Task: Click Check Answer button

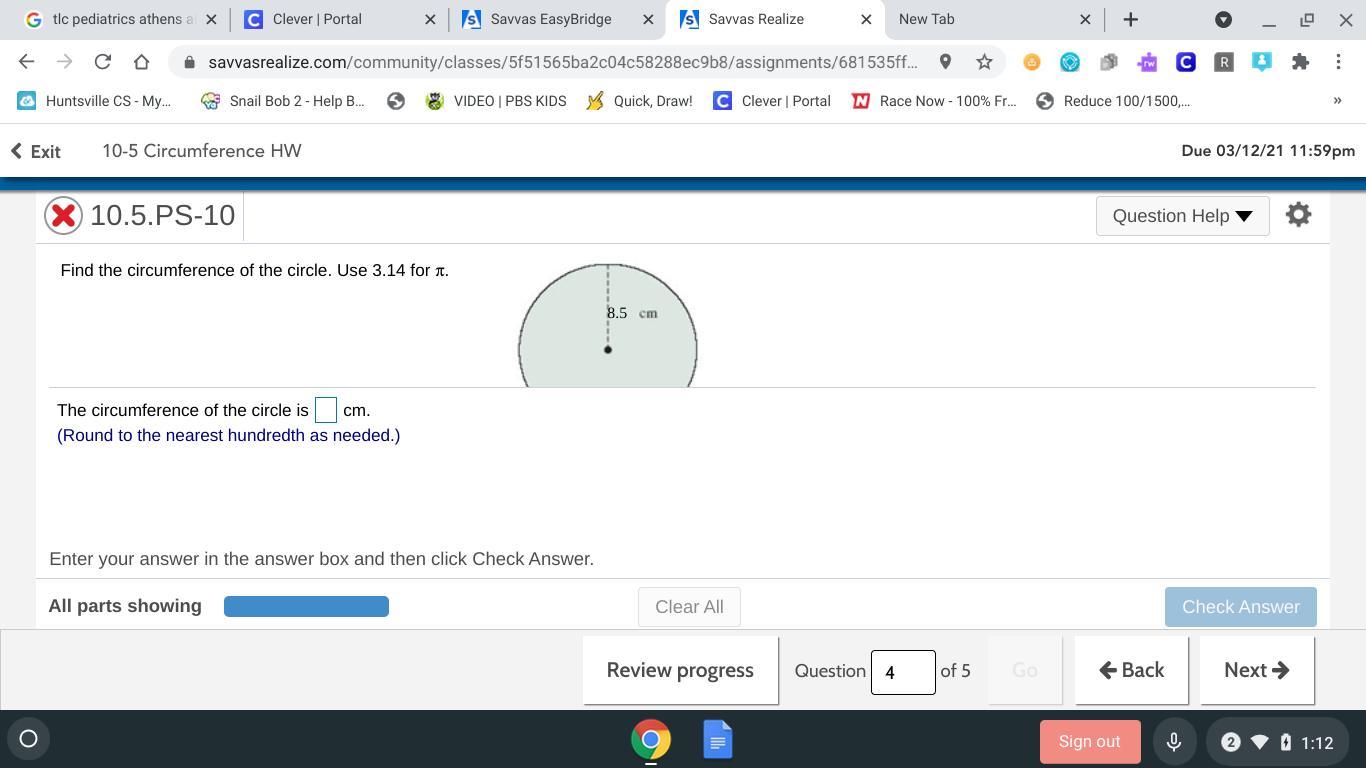Action: click(1240, 607)
